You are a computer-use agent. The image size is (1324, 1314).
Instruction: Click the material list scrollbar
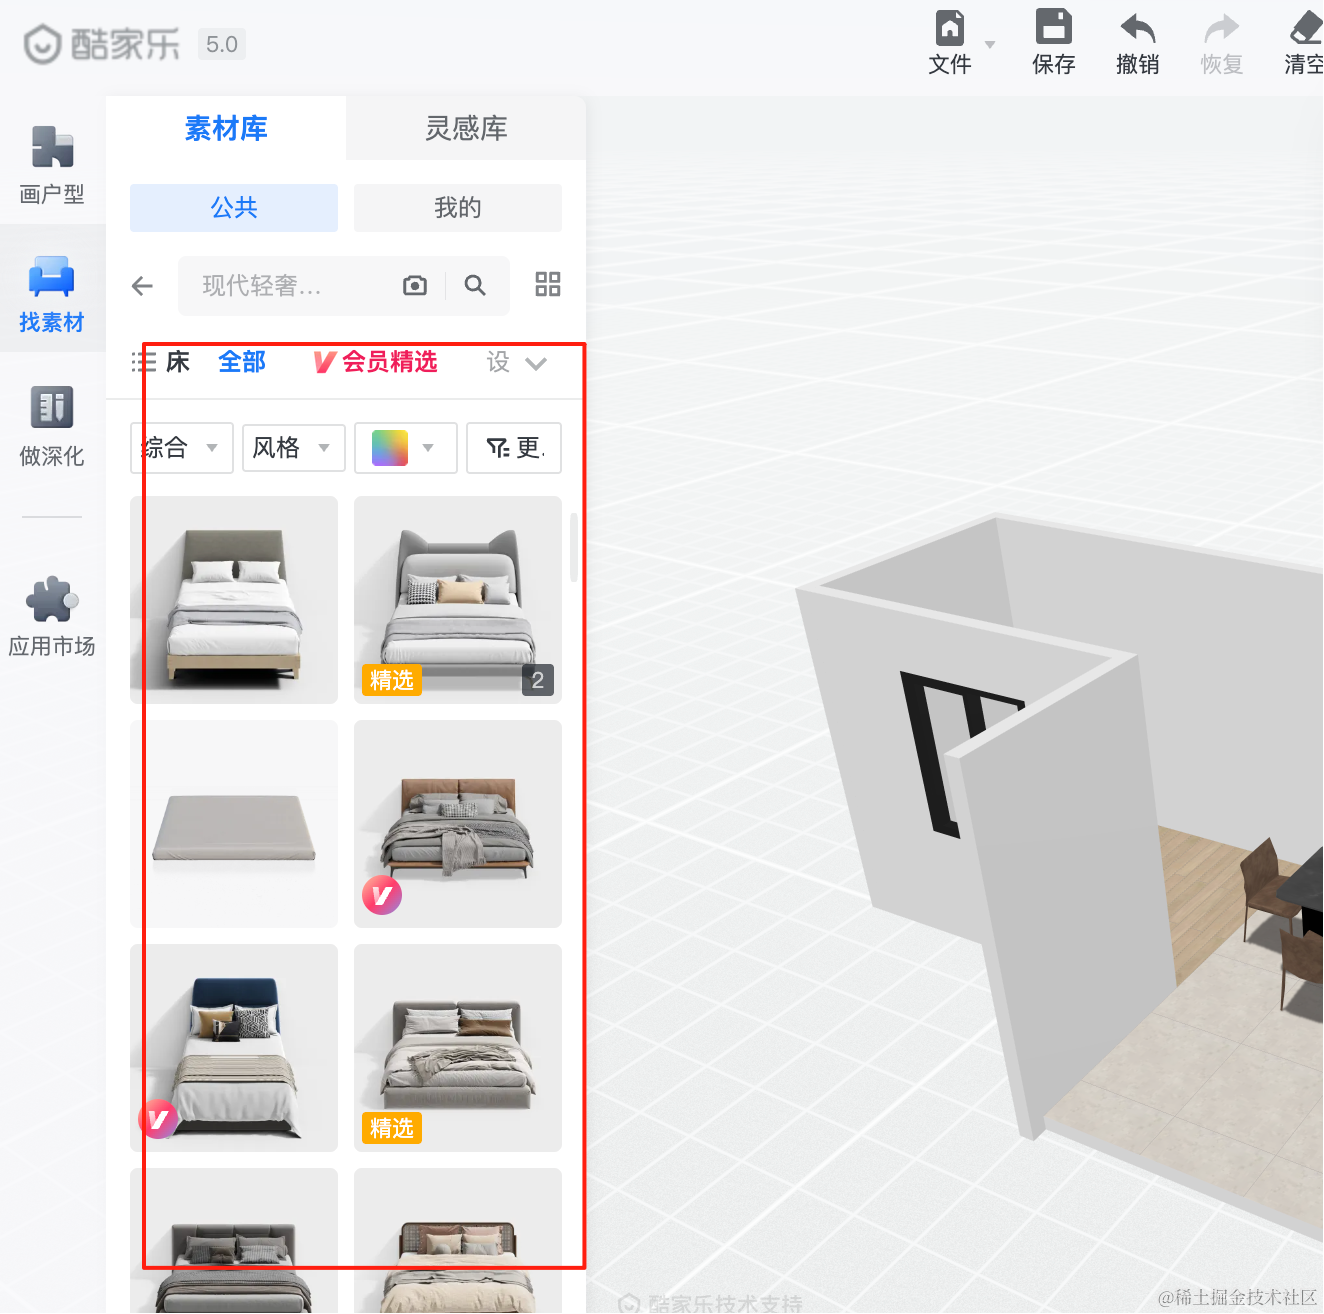574,547
